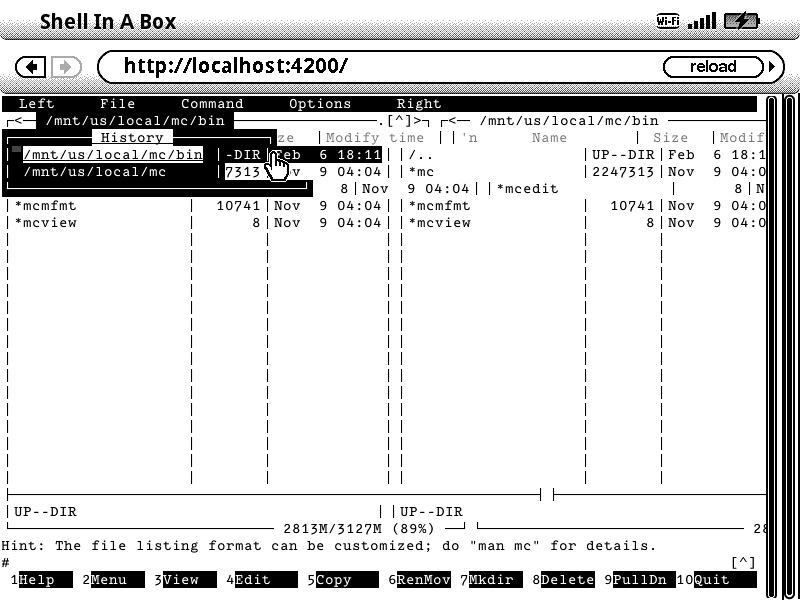Open the File menu
This screenshot has width=800, height=600.
click(117, 104)
